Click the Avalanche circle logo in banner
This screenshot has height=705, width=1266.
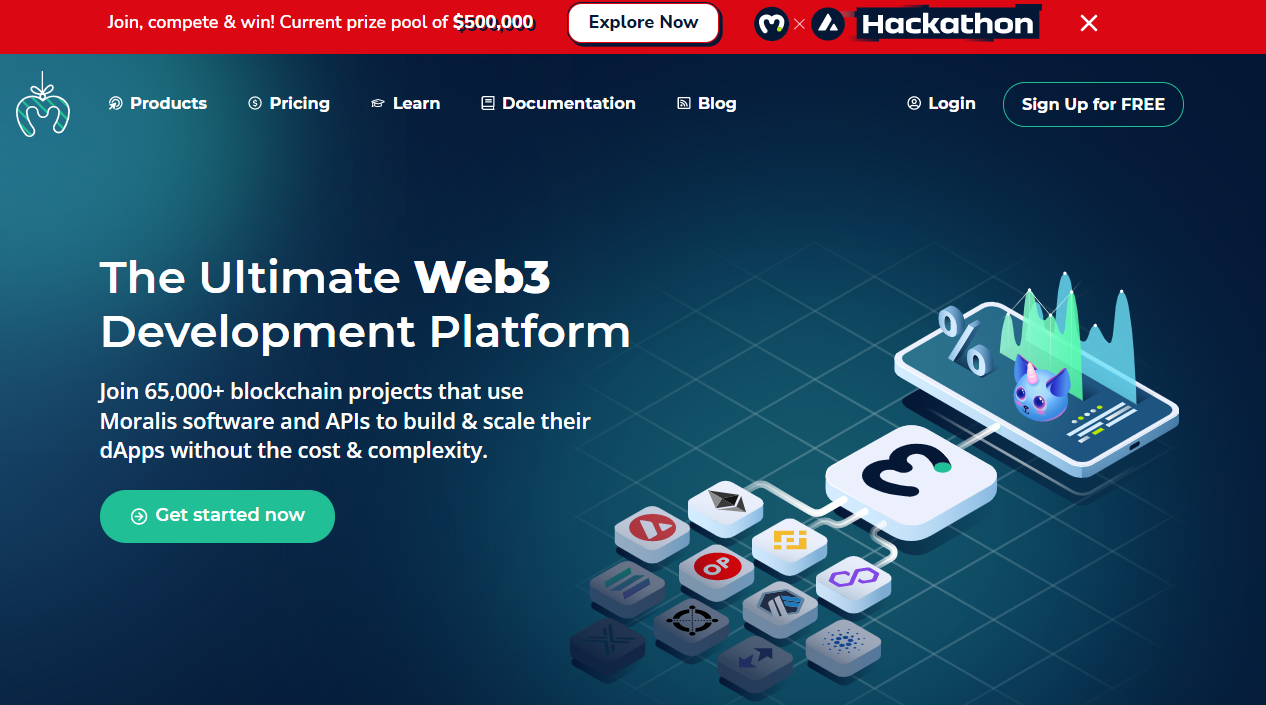[x=828, y=23]
